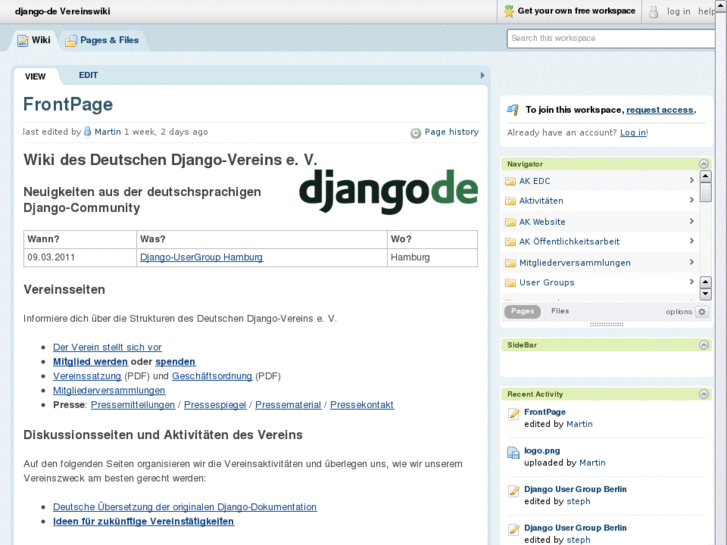Focus the Search this workspace field
The image size is (727, 545).
[x=611, y=38]
